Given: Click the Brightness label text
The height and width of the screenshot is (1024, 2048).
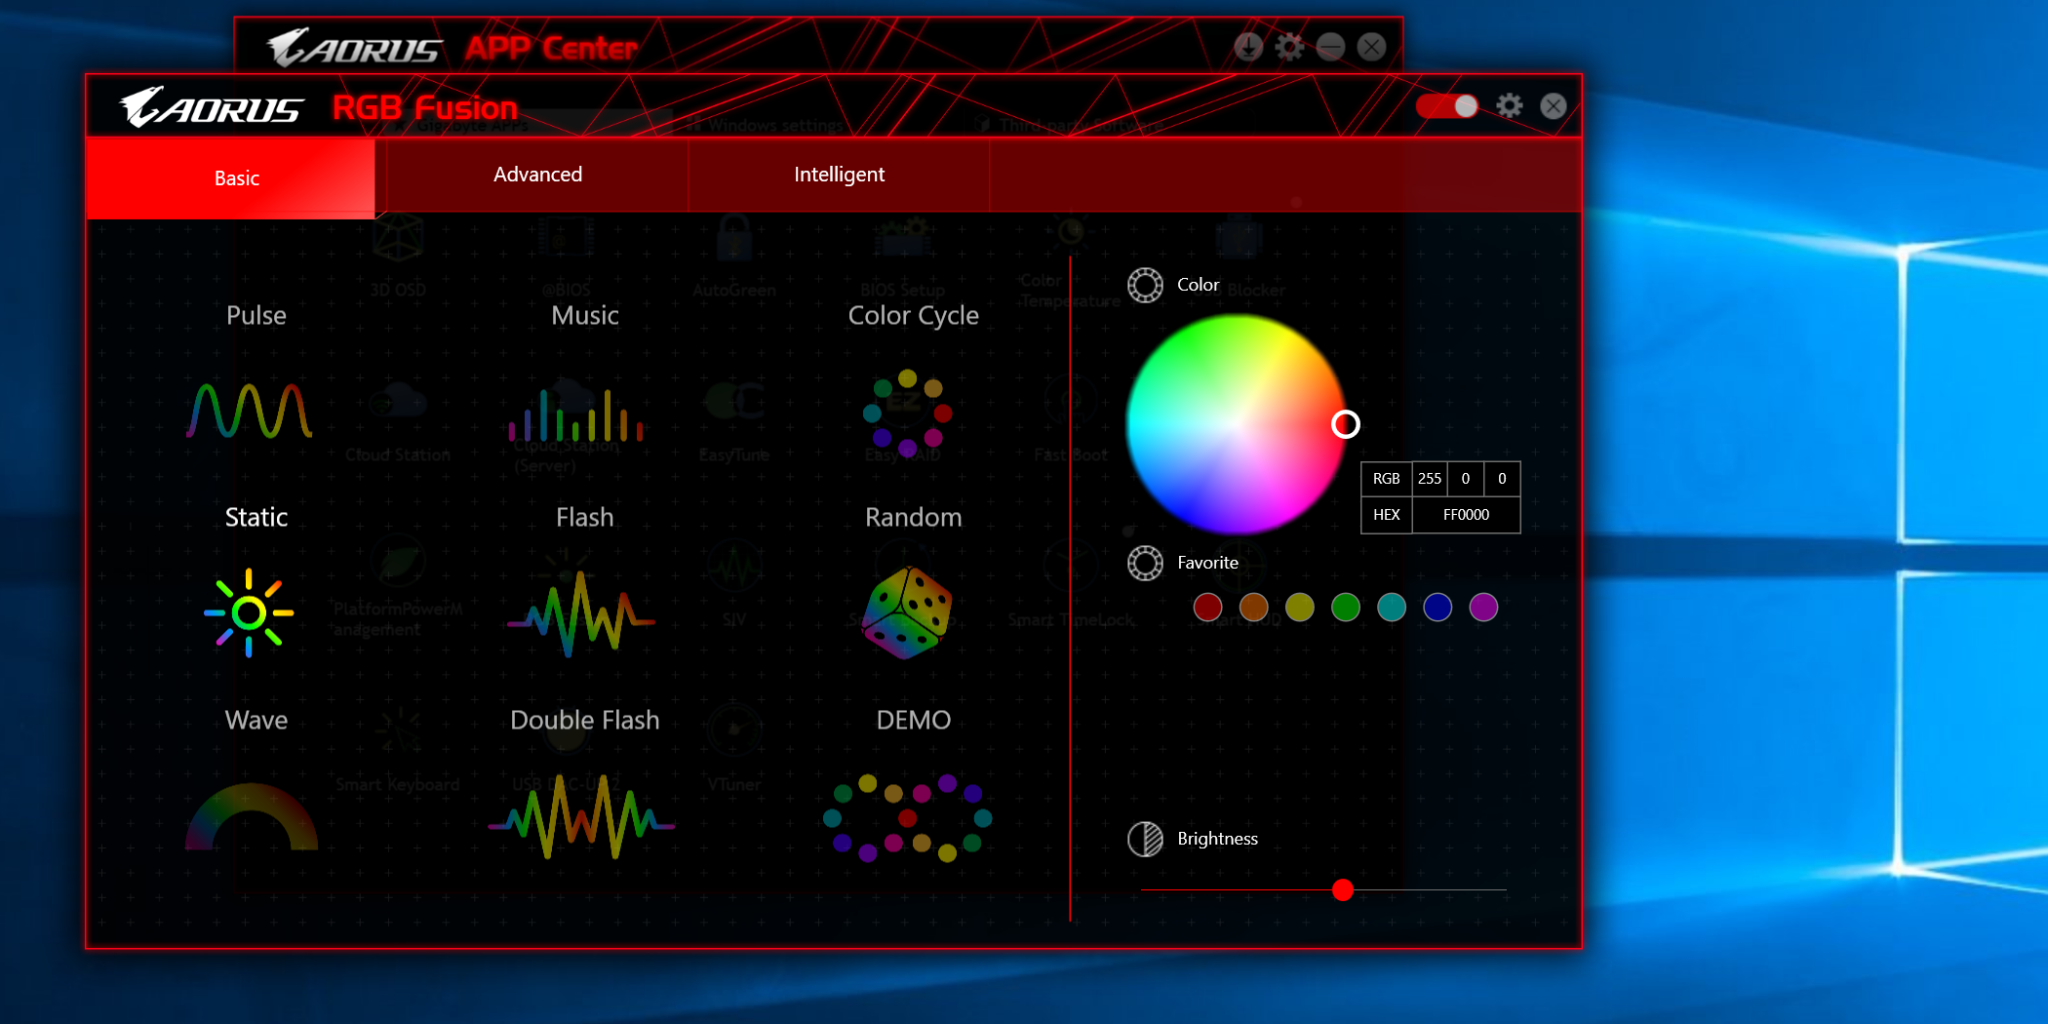Looking at the screenshot, I should (1217, 839).
